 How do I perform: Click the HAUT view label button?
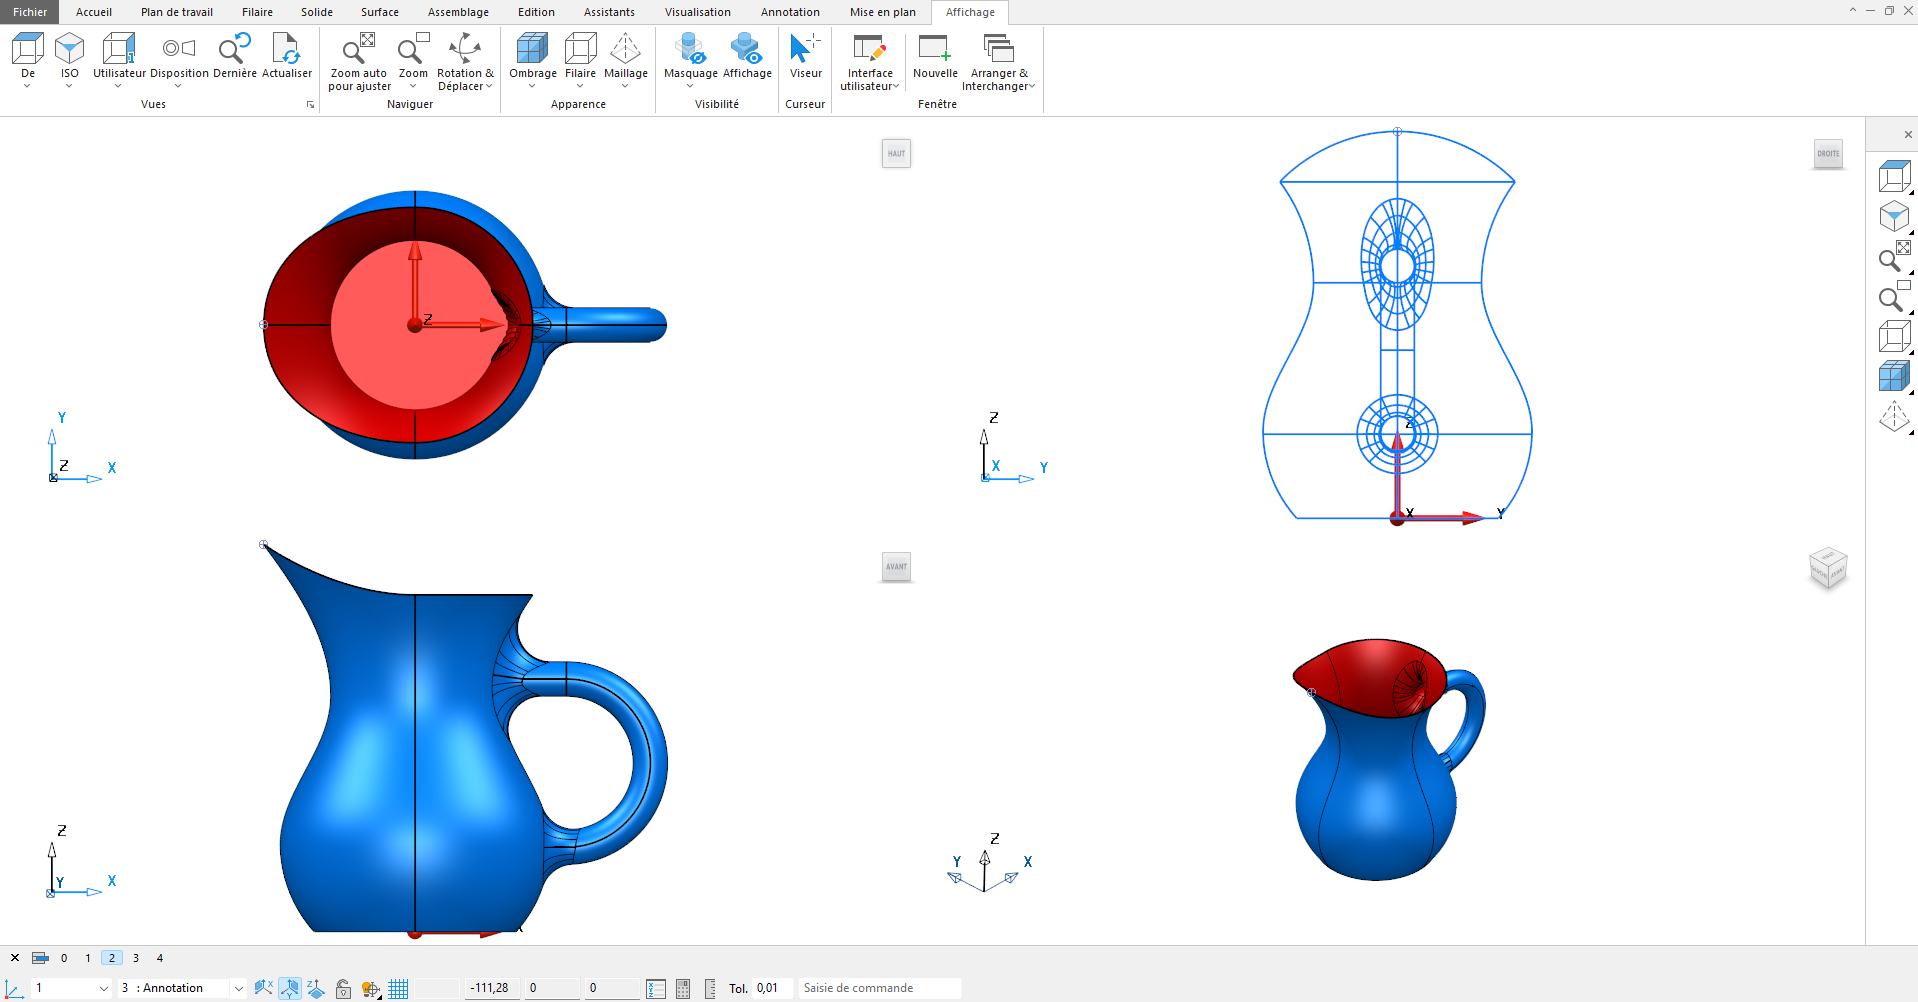pyautogui.click(x=896, y=154)
